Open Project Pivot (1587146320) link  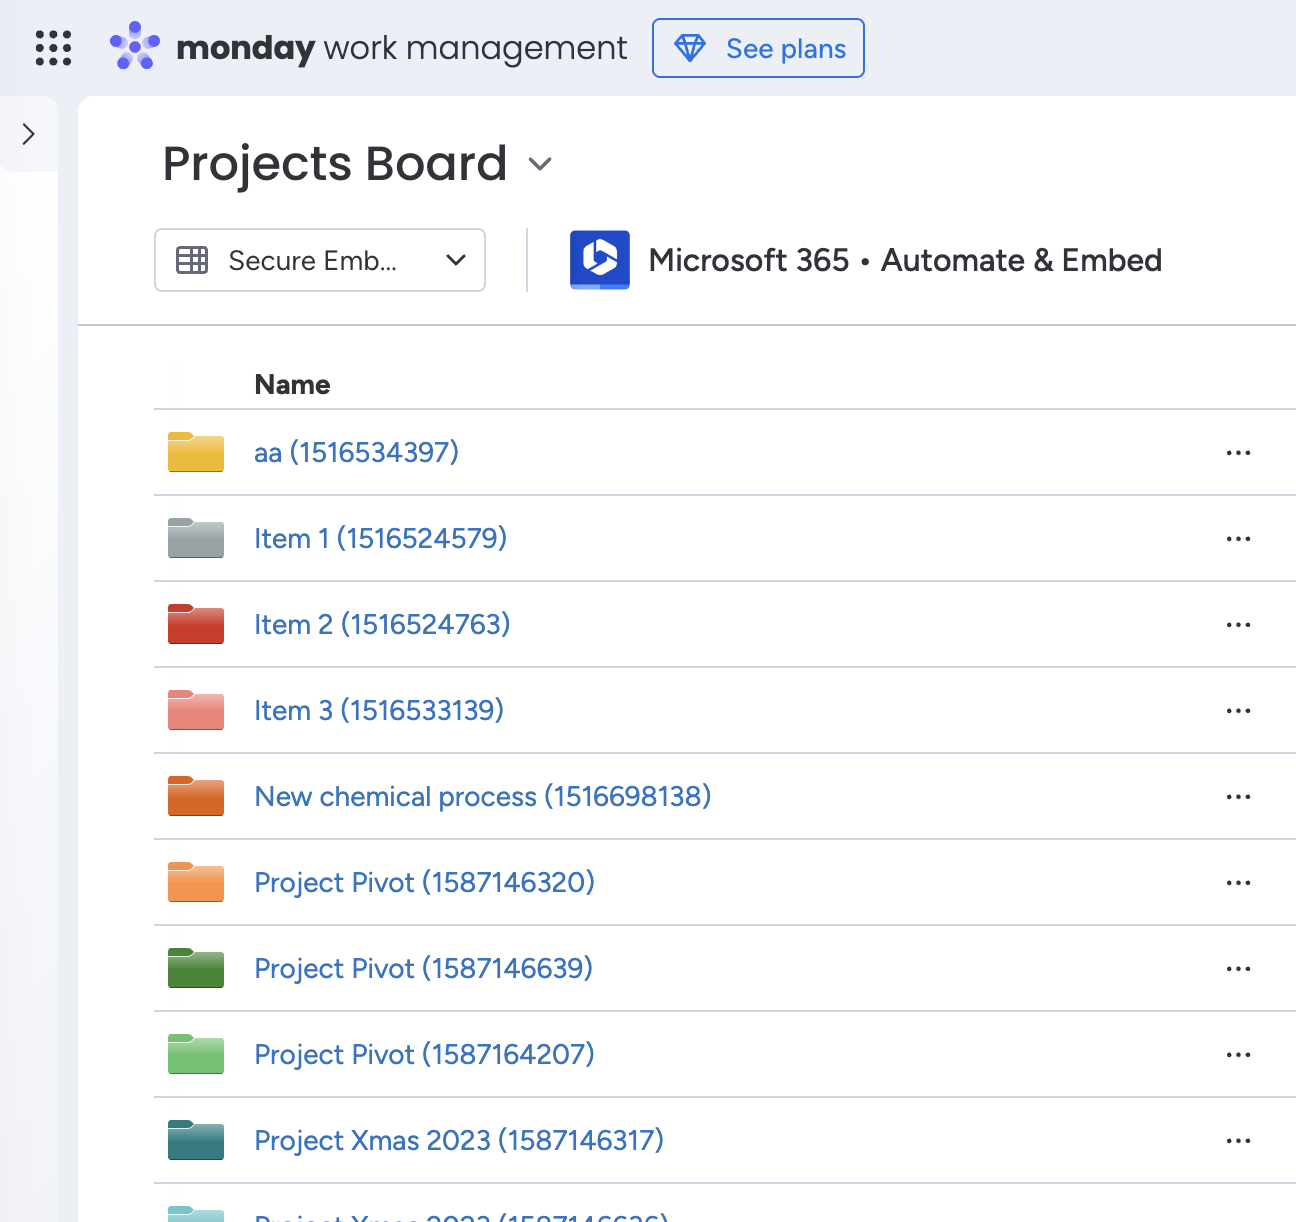pos(424,883)
